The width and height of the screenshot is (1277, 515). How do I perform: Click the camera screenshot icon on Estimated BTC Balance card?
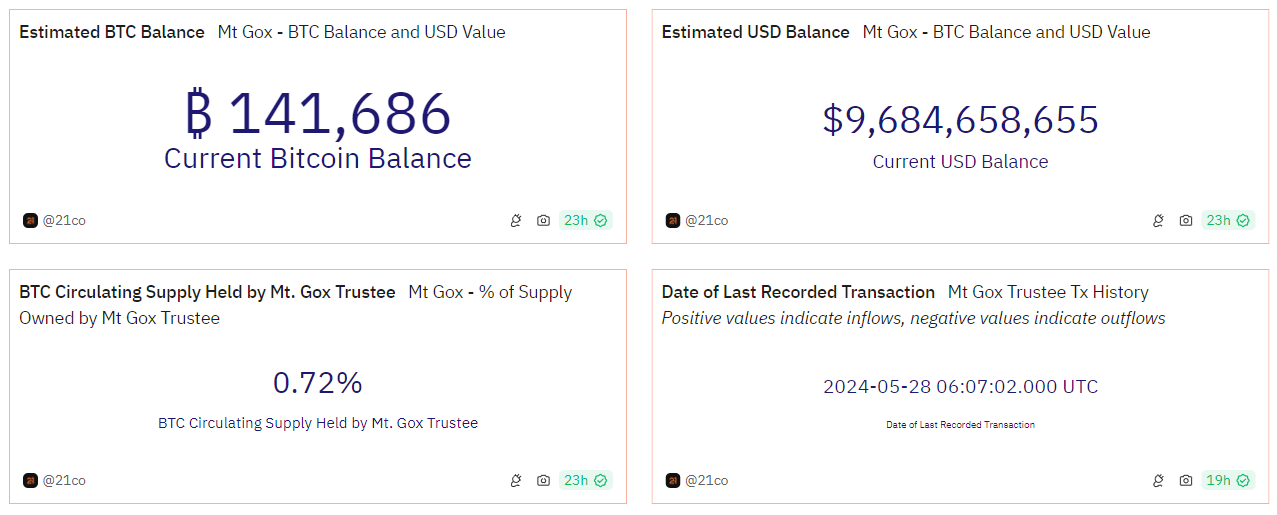543,220
